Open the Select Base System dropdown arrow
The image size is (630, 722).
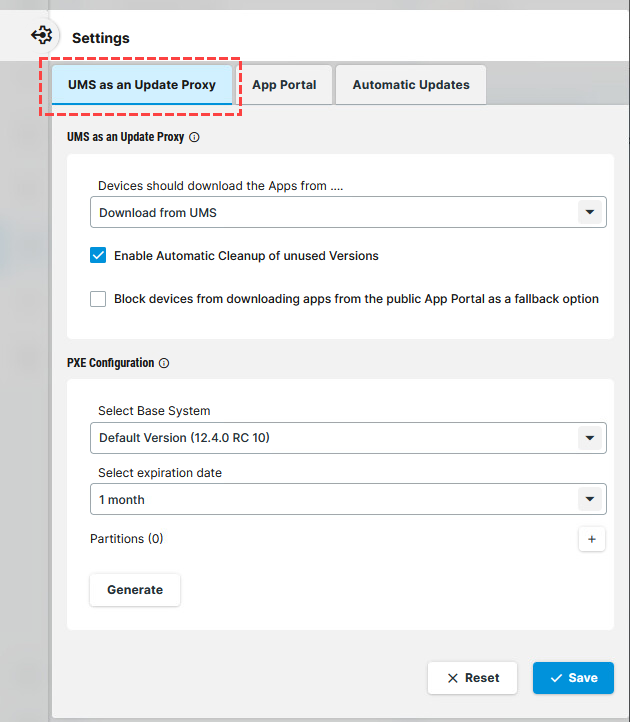pos(590,438)
